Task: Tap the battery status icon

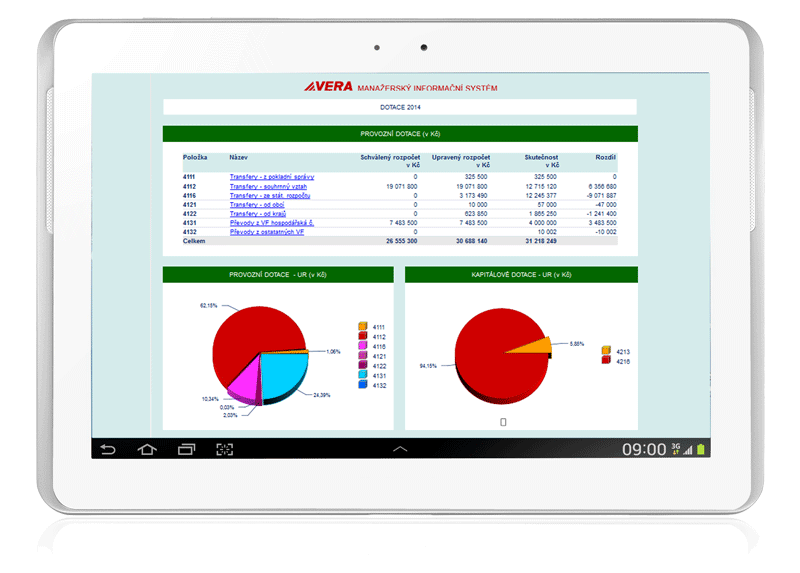Action: click(701, 449)
